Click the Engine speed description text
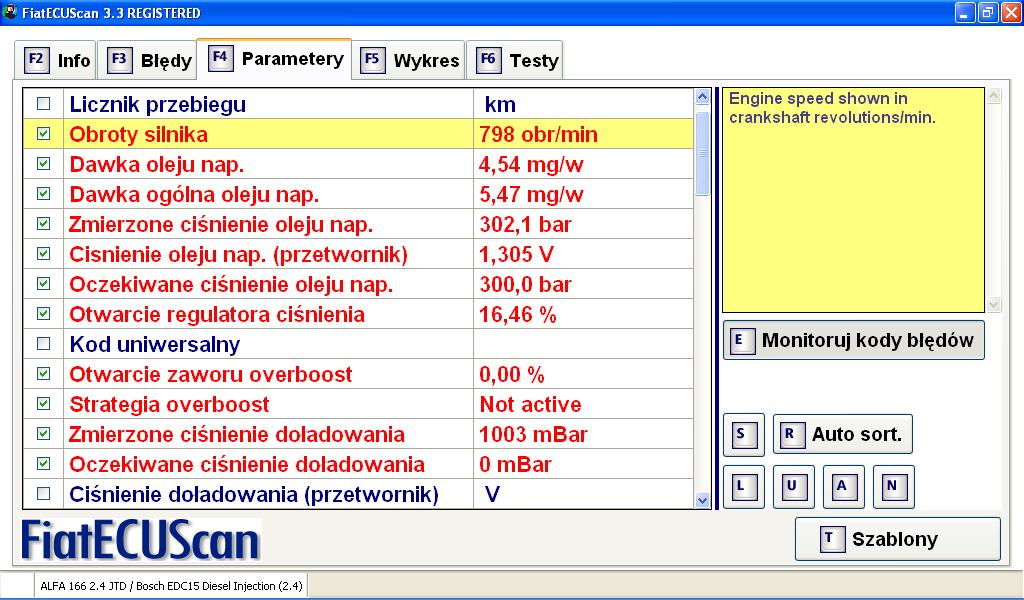 [832, 108]
